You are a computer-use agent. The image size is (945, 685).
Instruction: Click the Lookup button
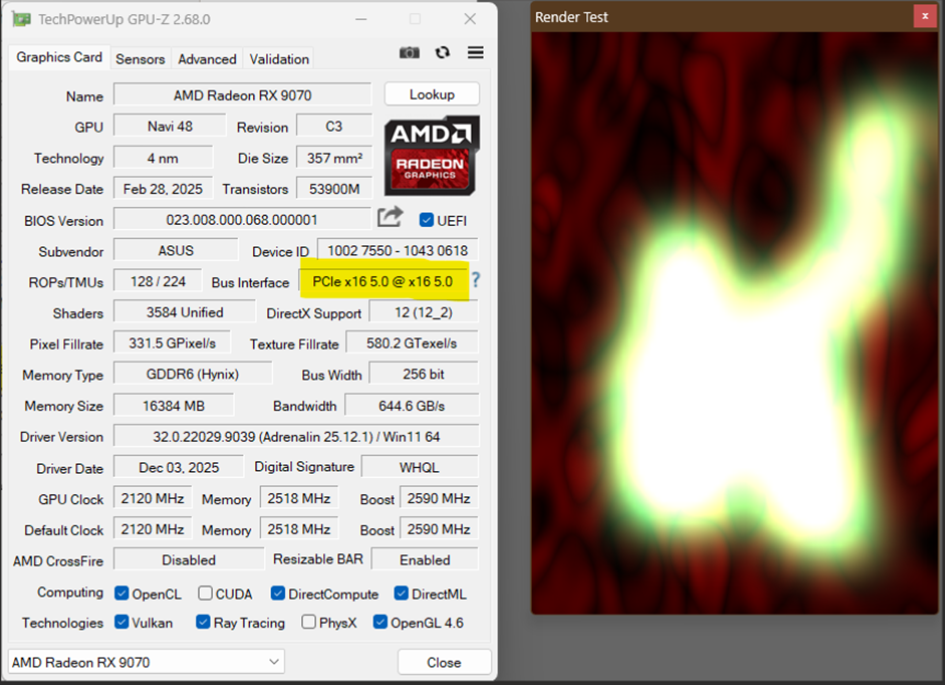coord(432,95)
